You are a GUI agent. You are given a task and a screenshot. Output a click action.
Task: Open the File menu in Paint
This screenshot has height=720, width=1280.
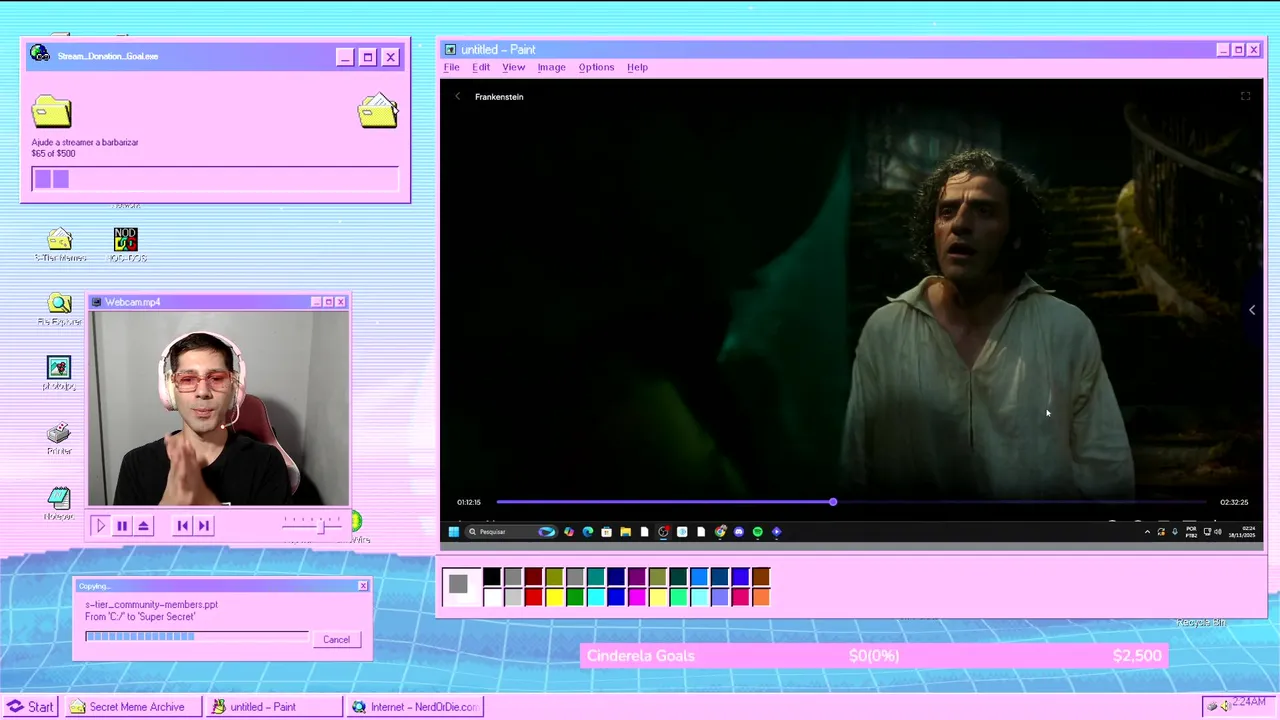(x=452, y=67)
